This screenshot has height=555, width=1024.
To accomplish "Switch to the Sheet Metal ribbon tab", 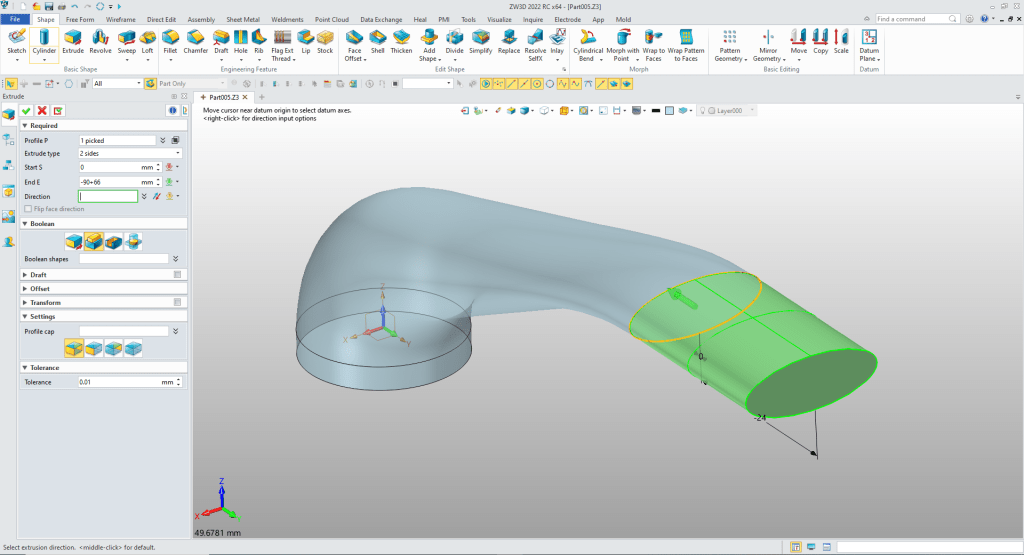I will click(x=245, y=19).
